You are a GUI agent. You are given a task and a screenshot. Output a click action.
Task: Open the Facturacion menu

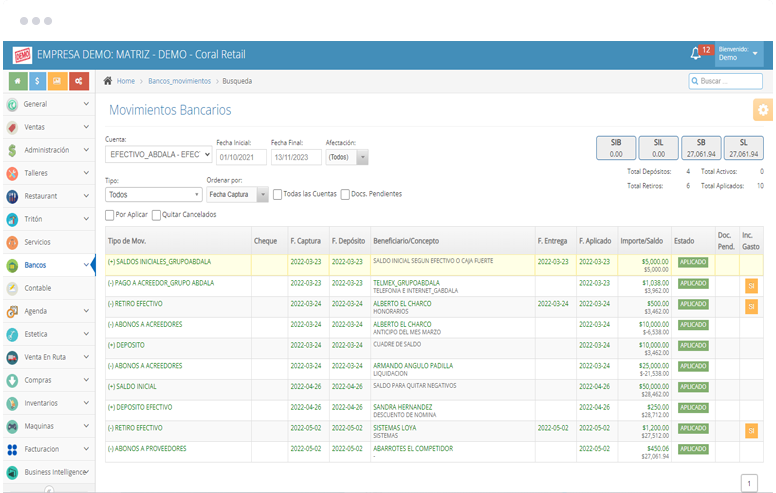(49, 449)
